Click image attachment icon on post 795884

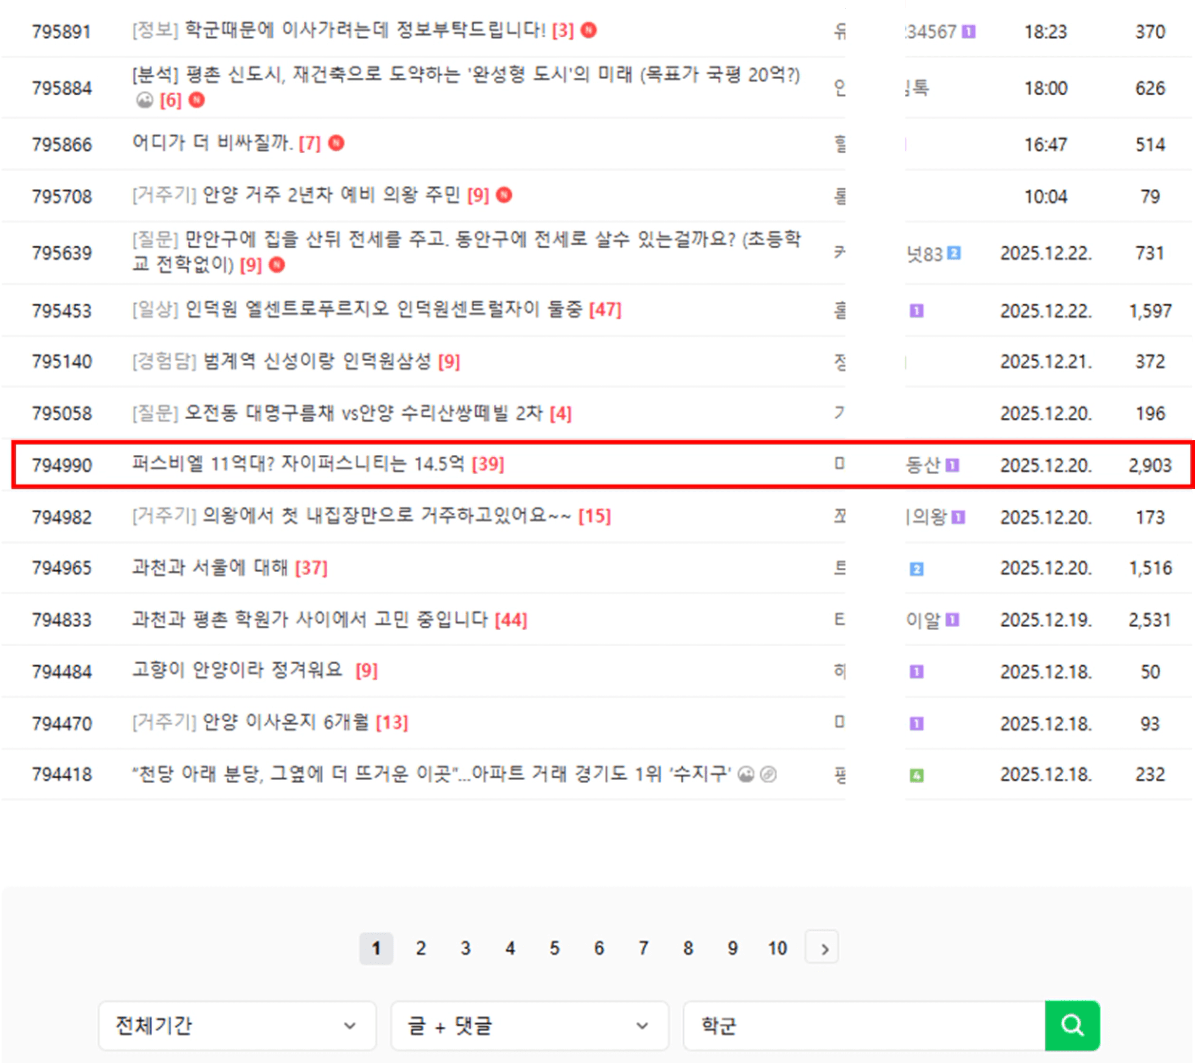coord(145,100)
